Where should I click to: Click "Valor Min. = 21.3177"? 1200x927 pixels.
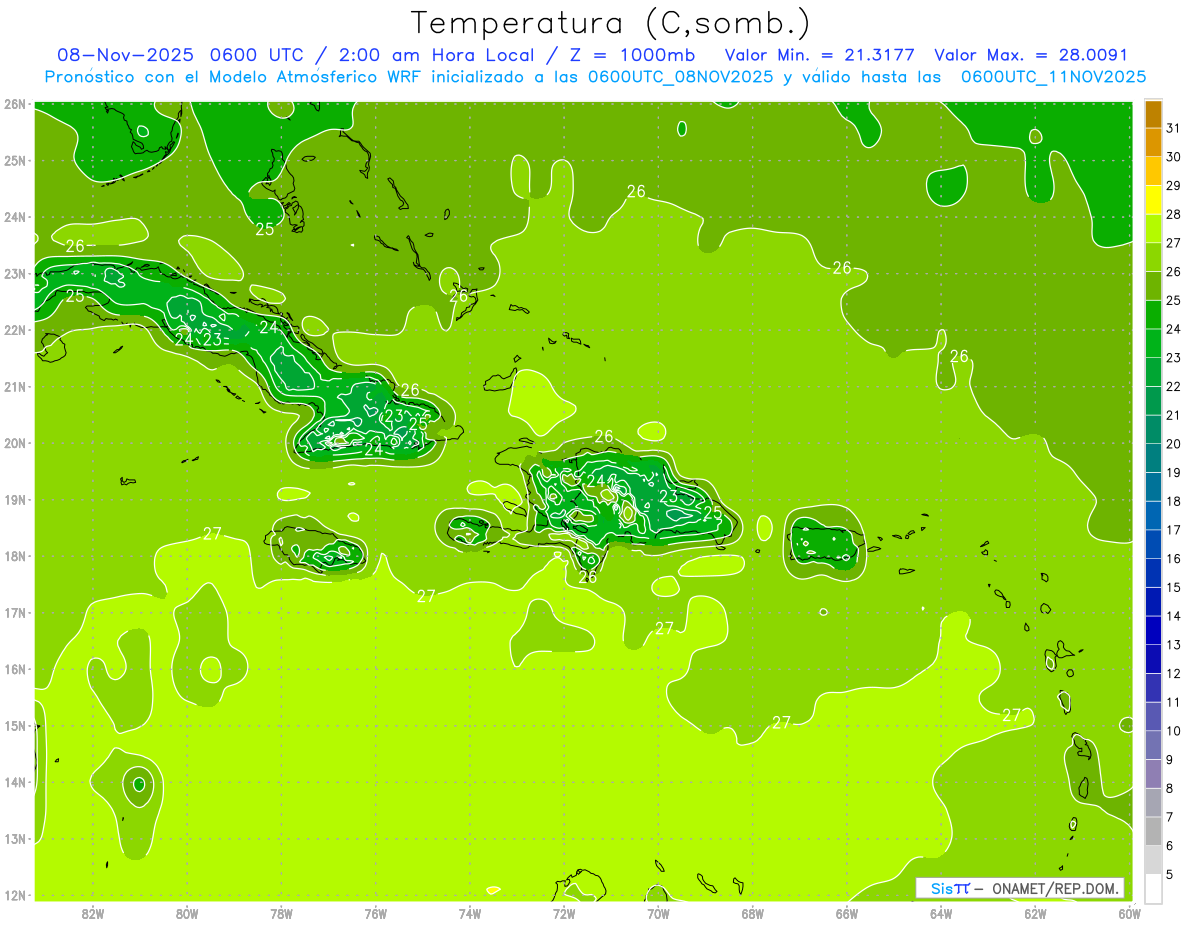pyautogui.click(x=819, y=56)
